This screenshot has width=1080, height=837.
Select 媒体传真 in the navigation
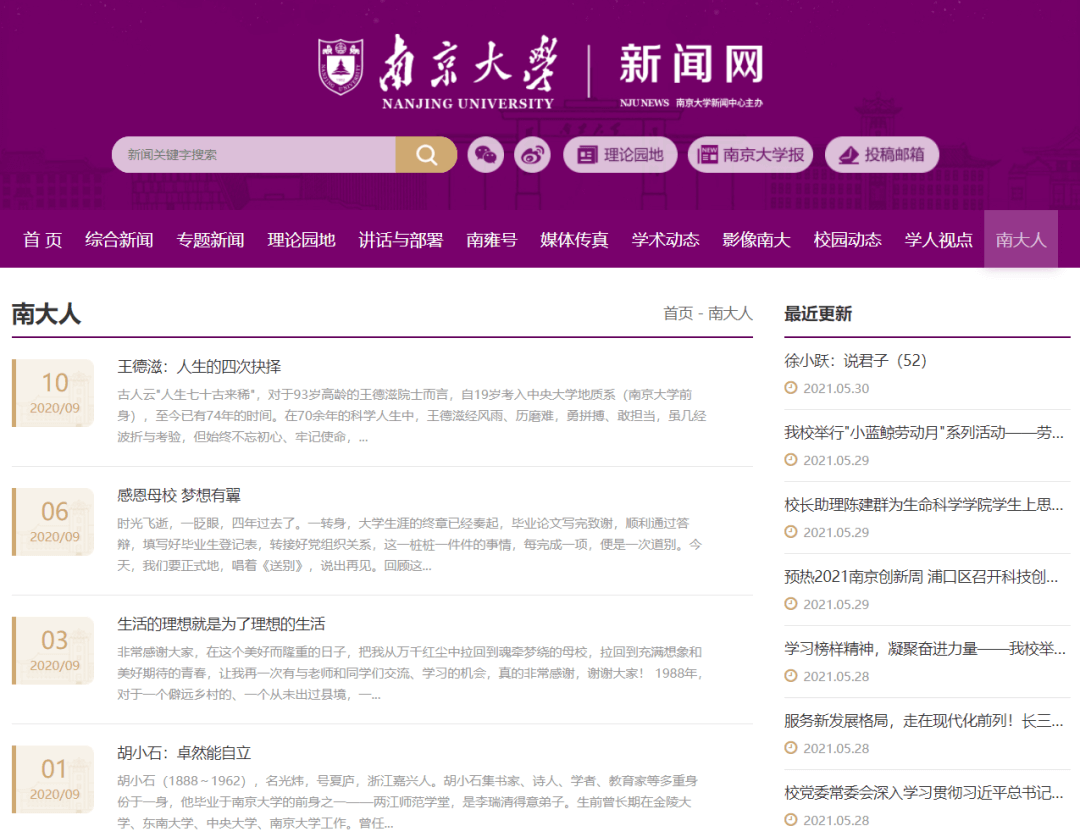click(574, 240)
